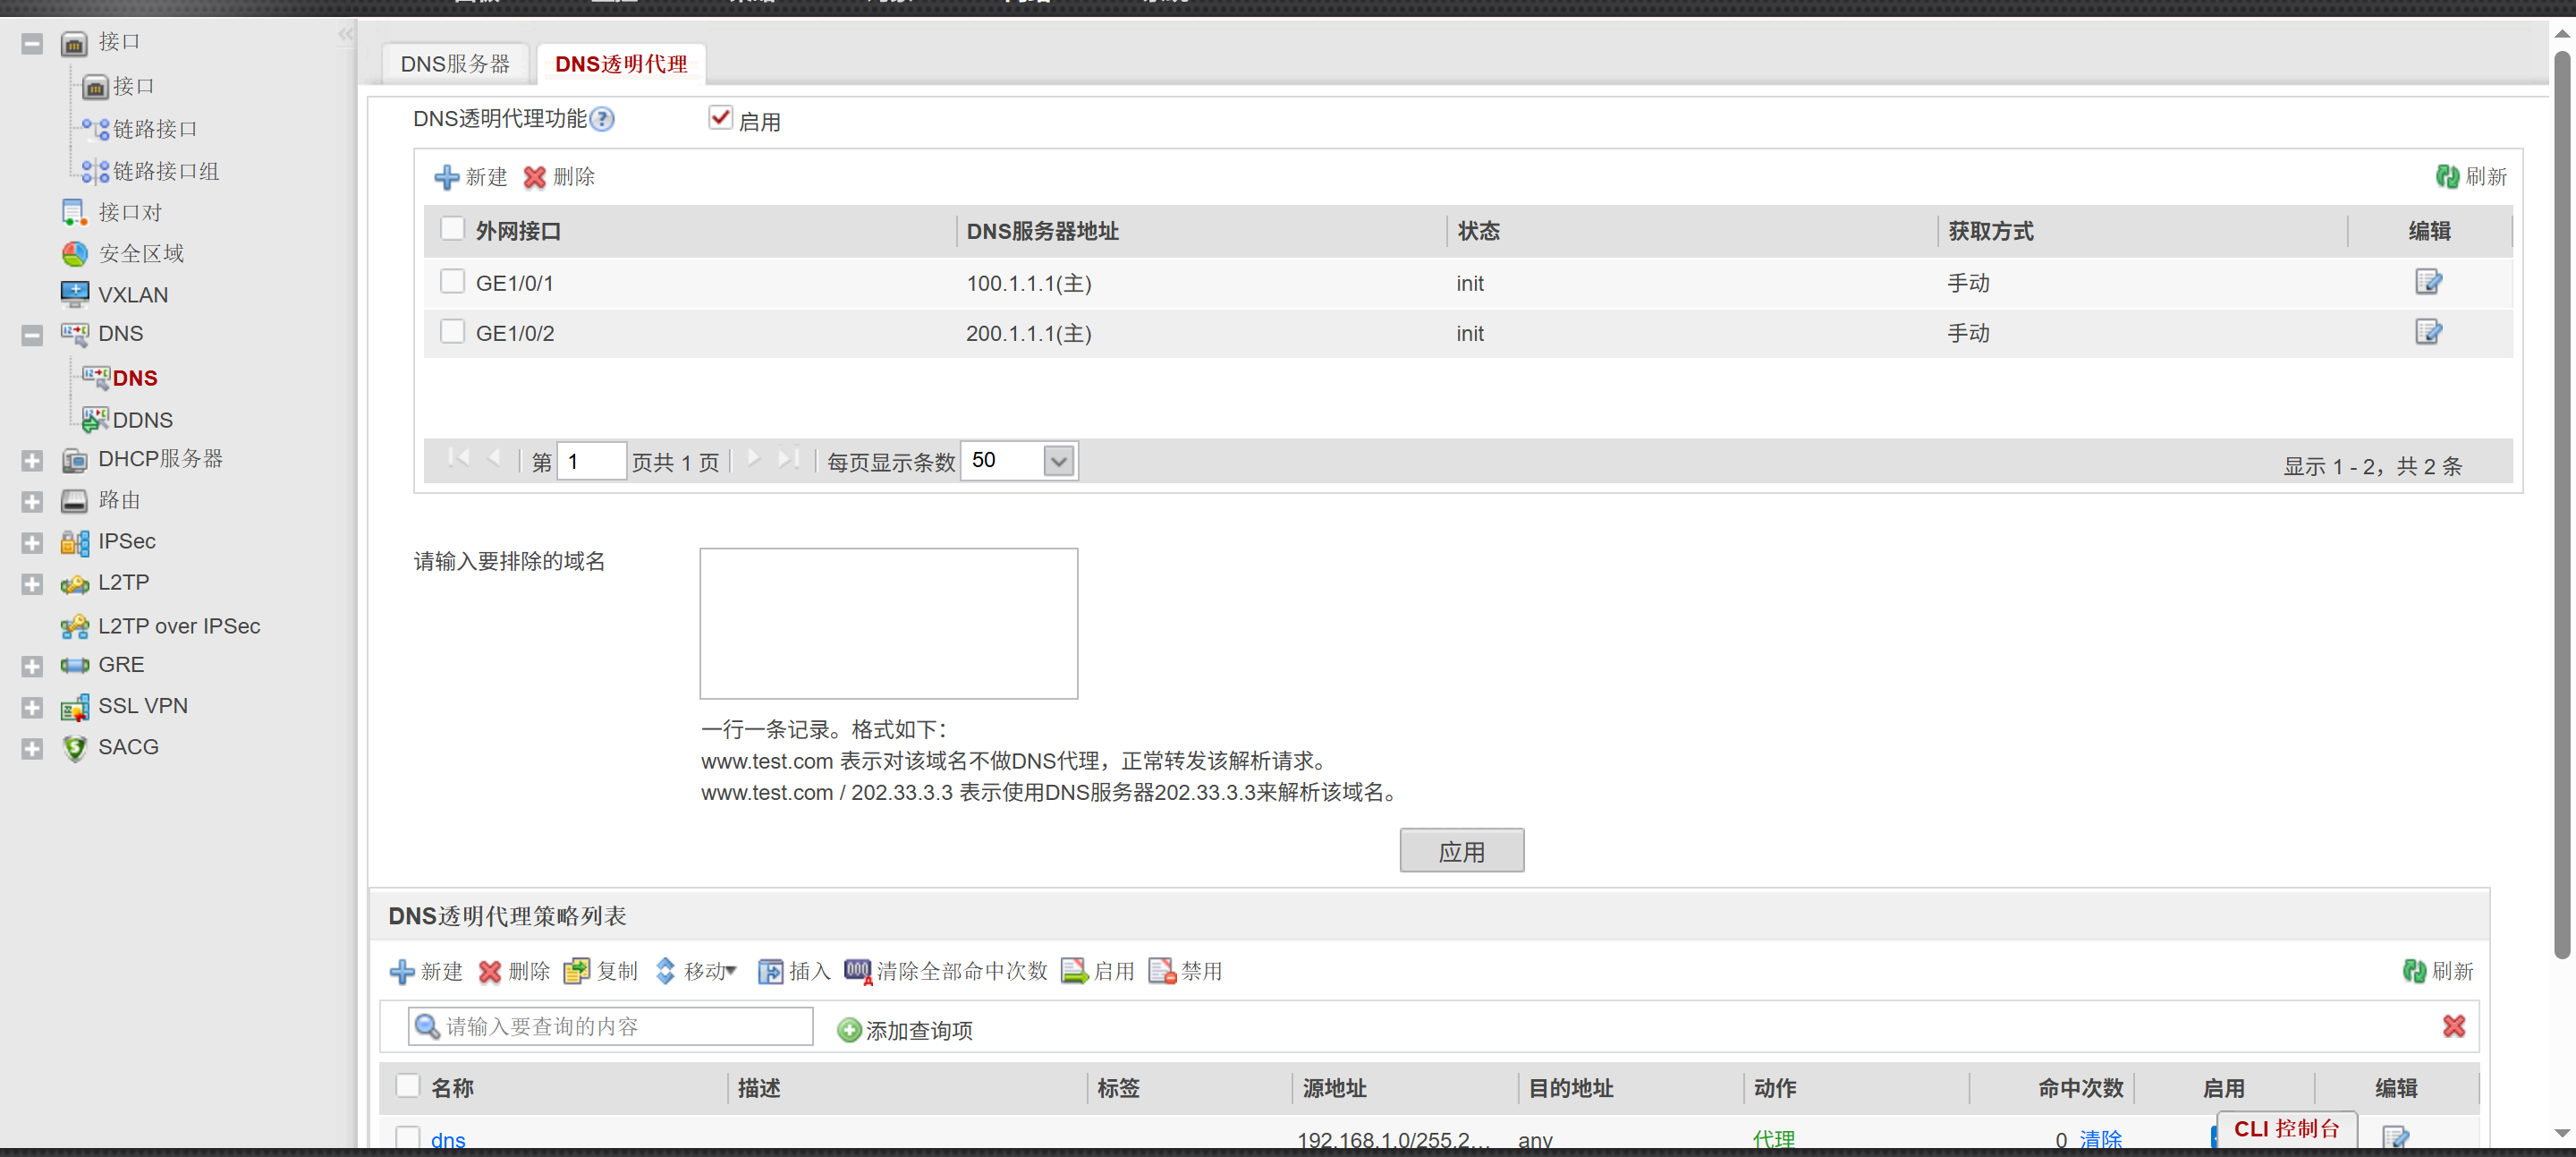The height and width of the screenshot is (1157, 2576).
Task: Check the GE1/0/1 row checkbox
Action: click(452, 282)
